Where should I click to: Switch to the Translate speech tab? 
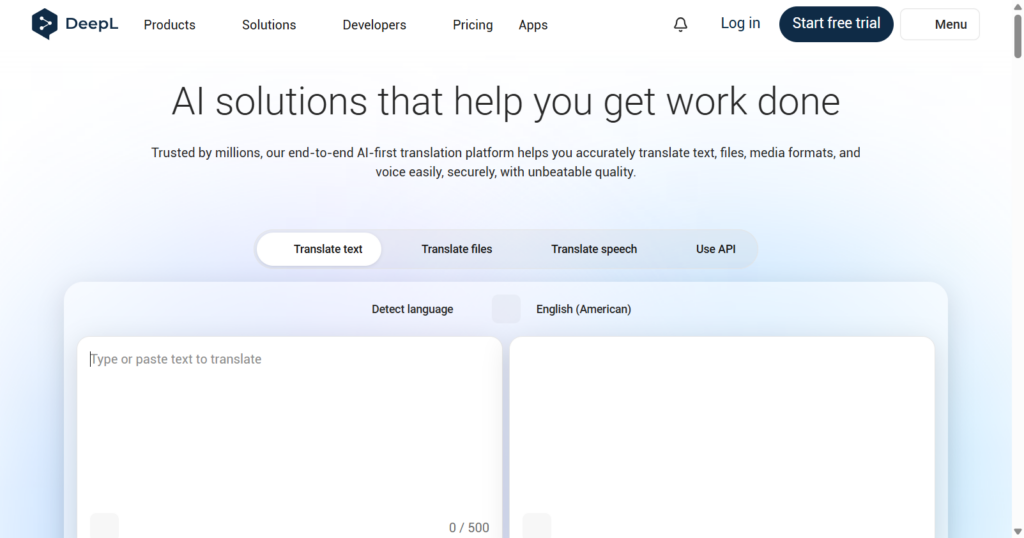tap(594, 249)
